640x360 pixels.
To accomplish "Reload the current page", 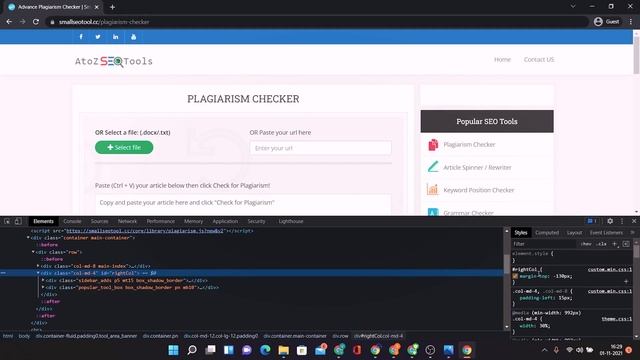I will (36, 22).
